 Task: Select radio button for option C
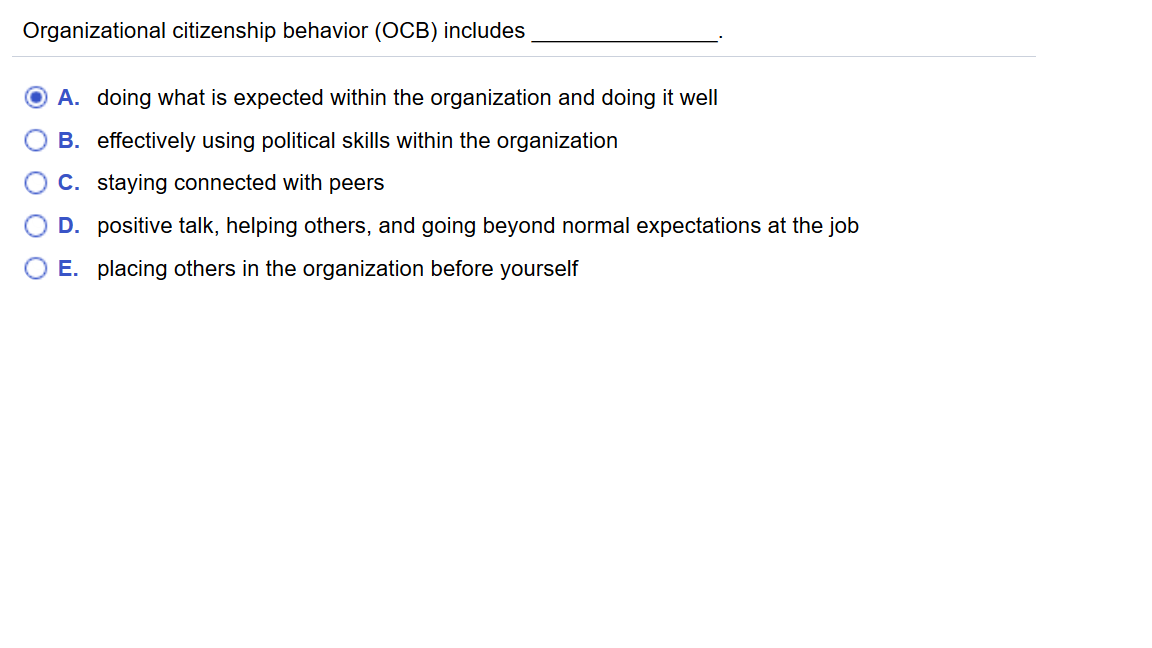tap(36, 182)
